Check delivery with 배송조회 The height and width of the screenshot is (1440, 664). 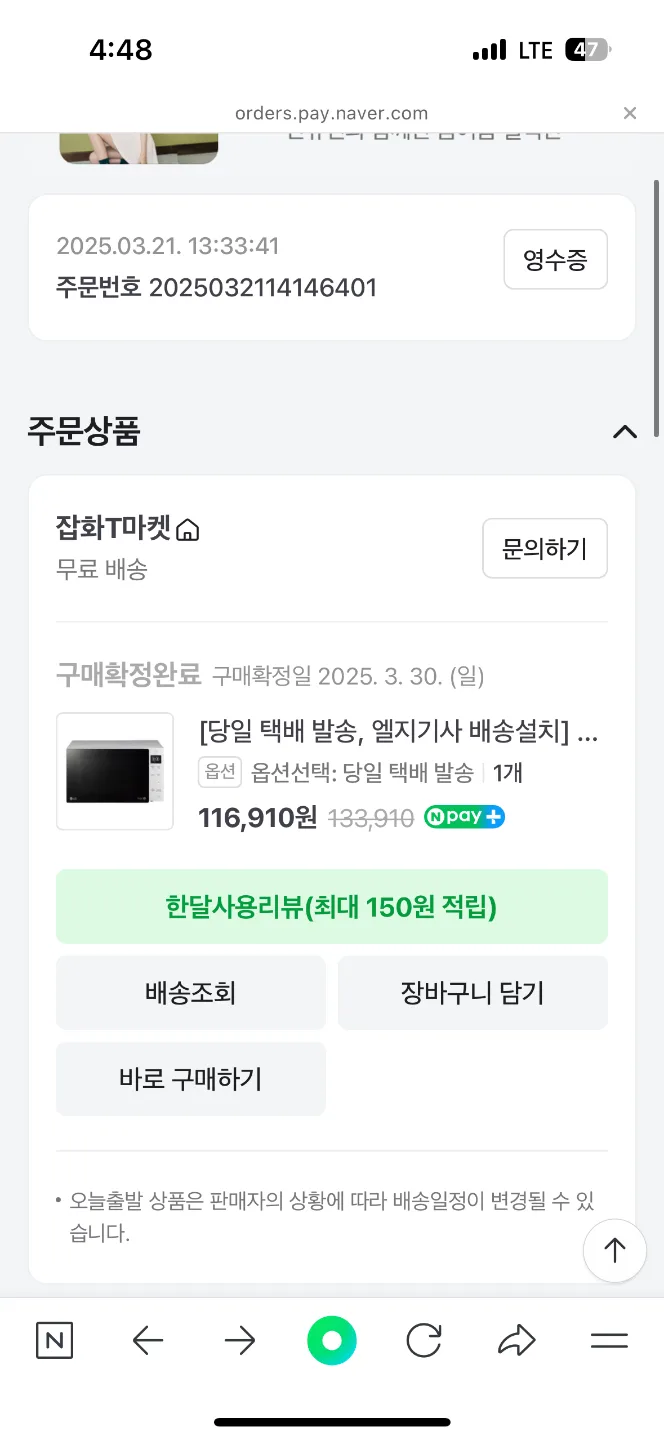pos(191,993)
